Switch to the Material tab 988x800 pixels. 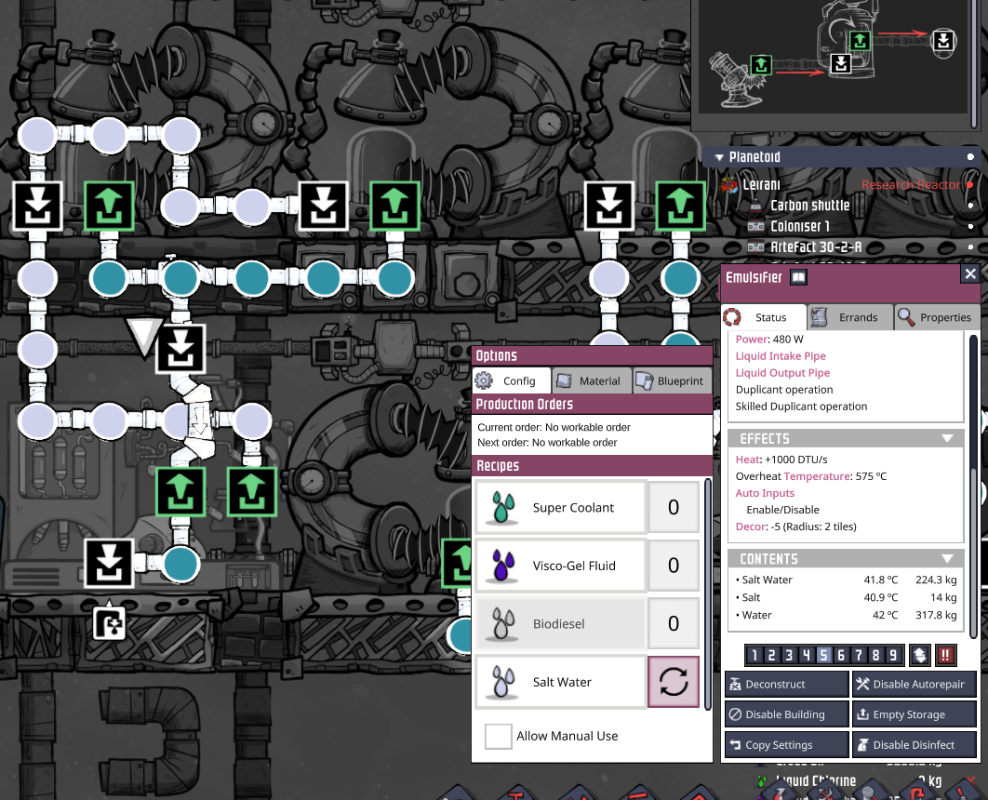pos(592,380)
